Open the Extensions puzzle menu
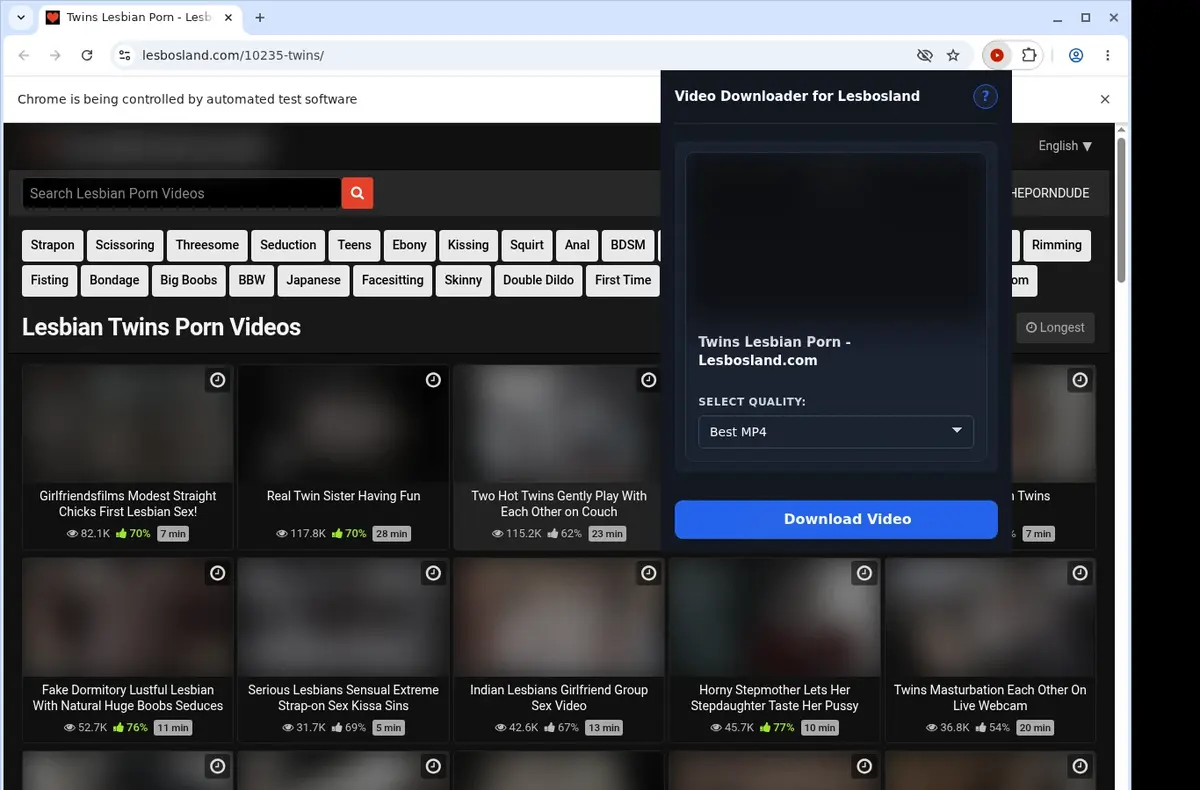This screenshot has height=790, width=1200. click(1028, 56)
